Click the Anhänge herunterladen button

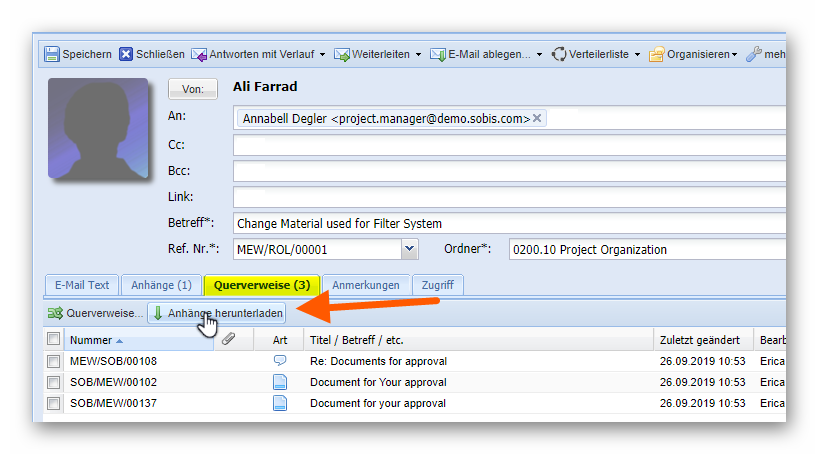217,313
